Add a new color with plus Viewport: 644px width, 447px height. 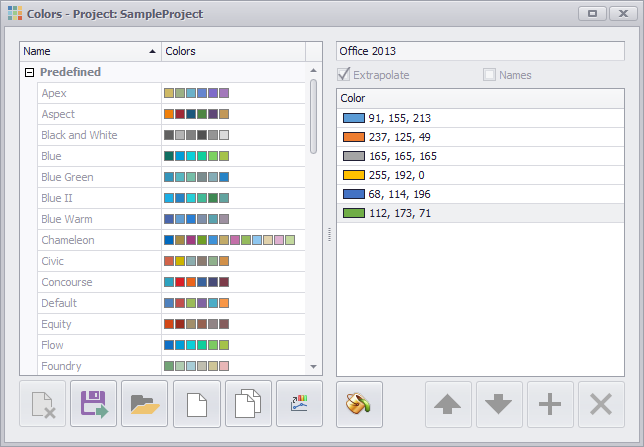coord(550,404)
